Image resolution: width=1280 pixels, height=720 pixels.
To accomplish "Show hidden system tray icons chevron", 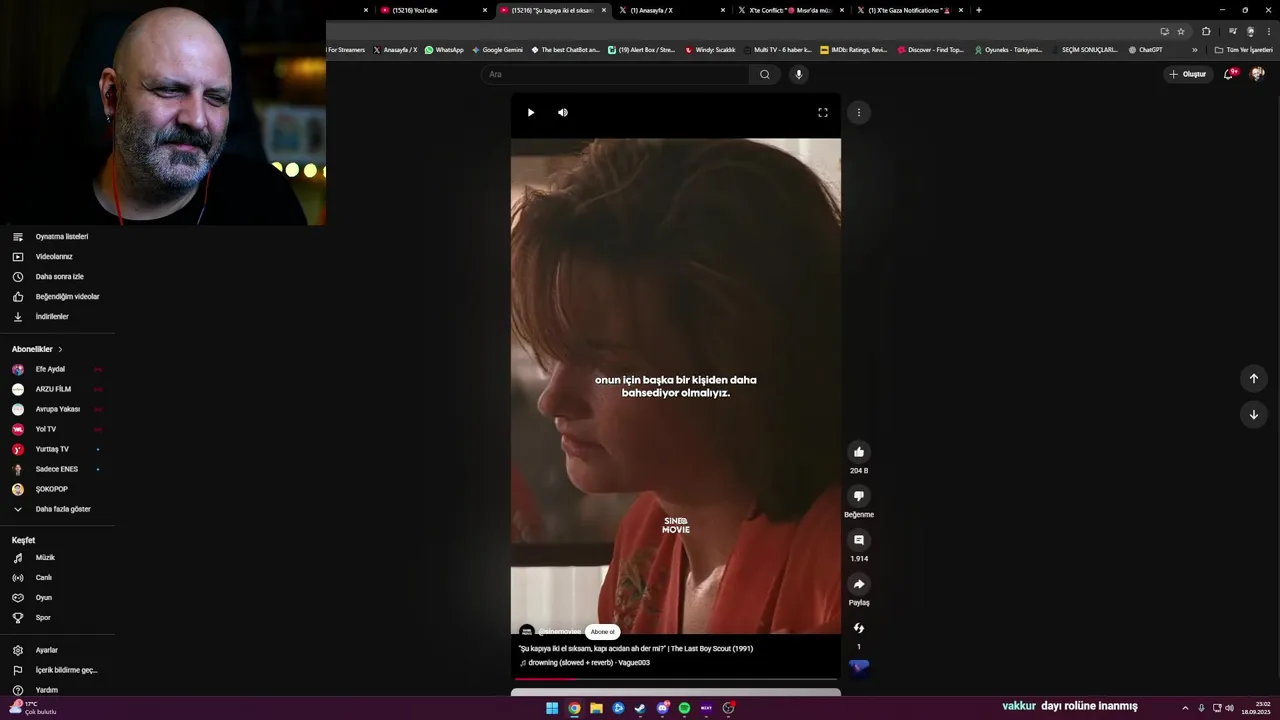I will tap(1185, 708).
